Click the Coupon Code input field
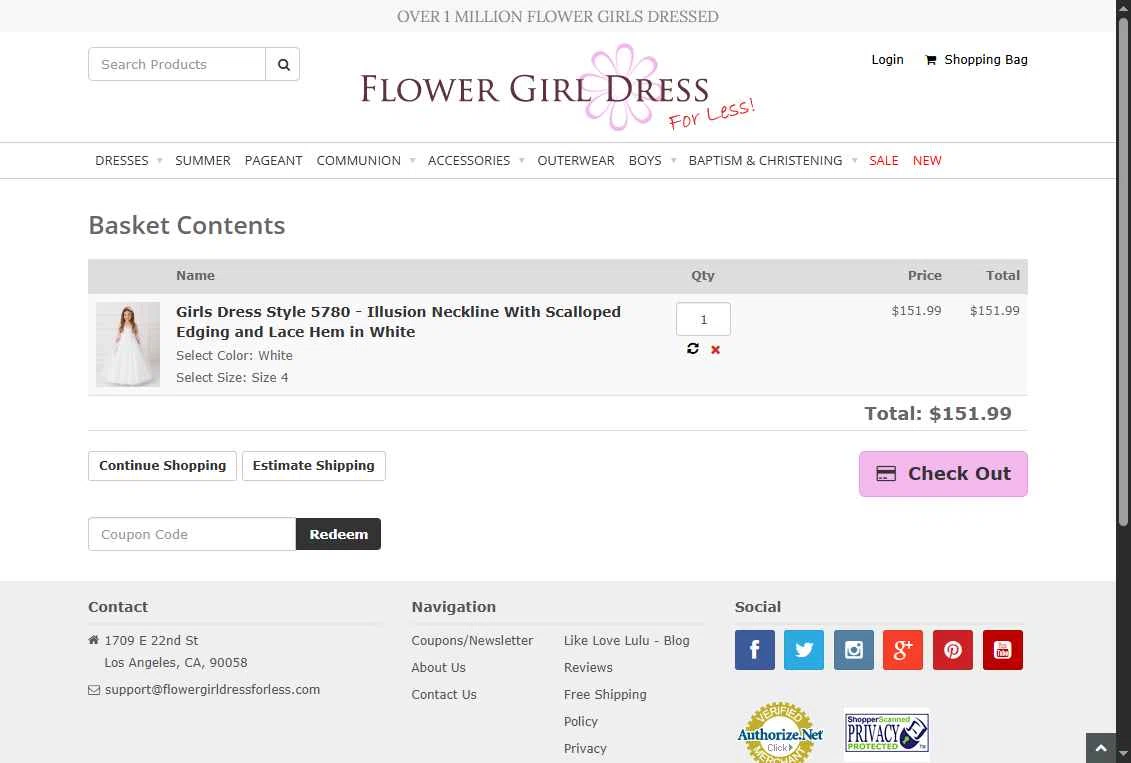 (x=192, y=534)
